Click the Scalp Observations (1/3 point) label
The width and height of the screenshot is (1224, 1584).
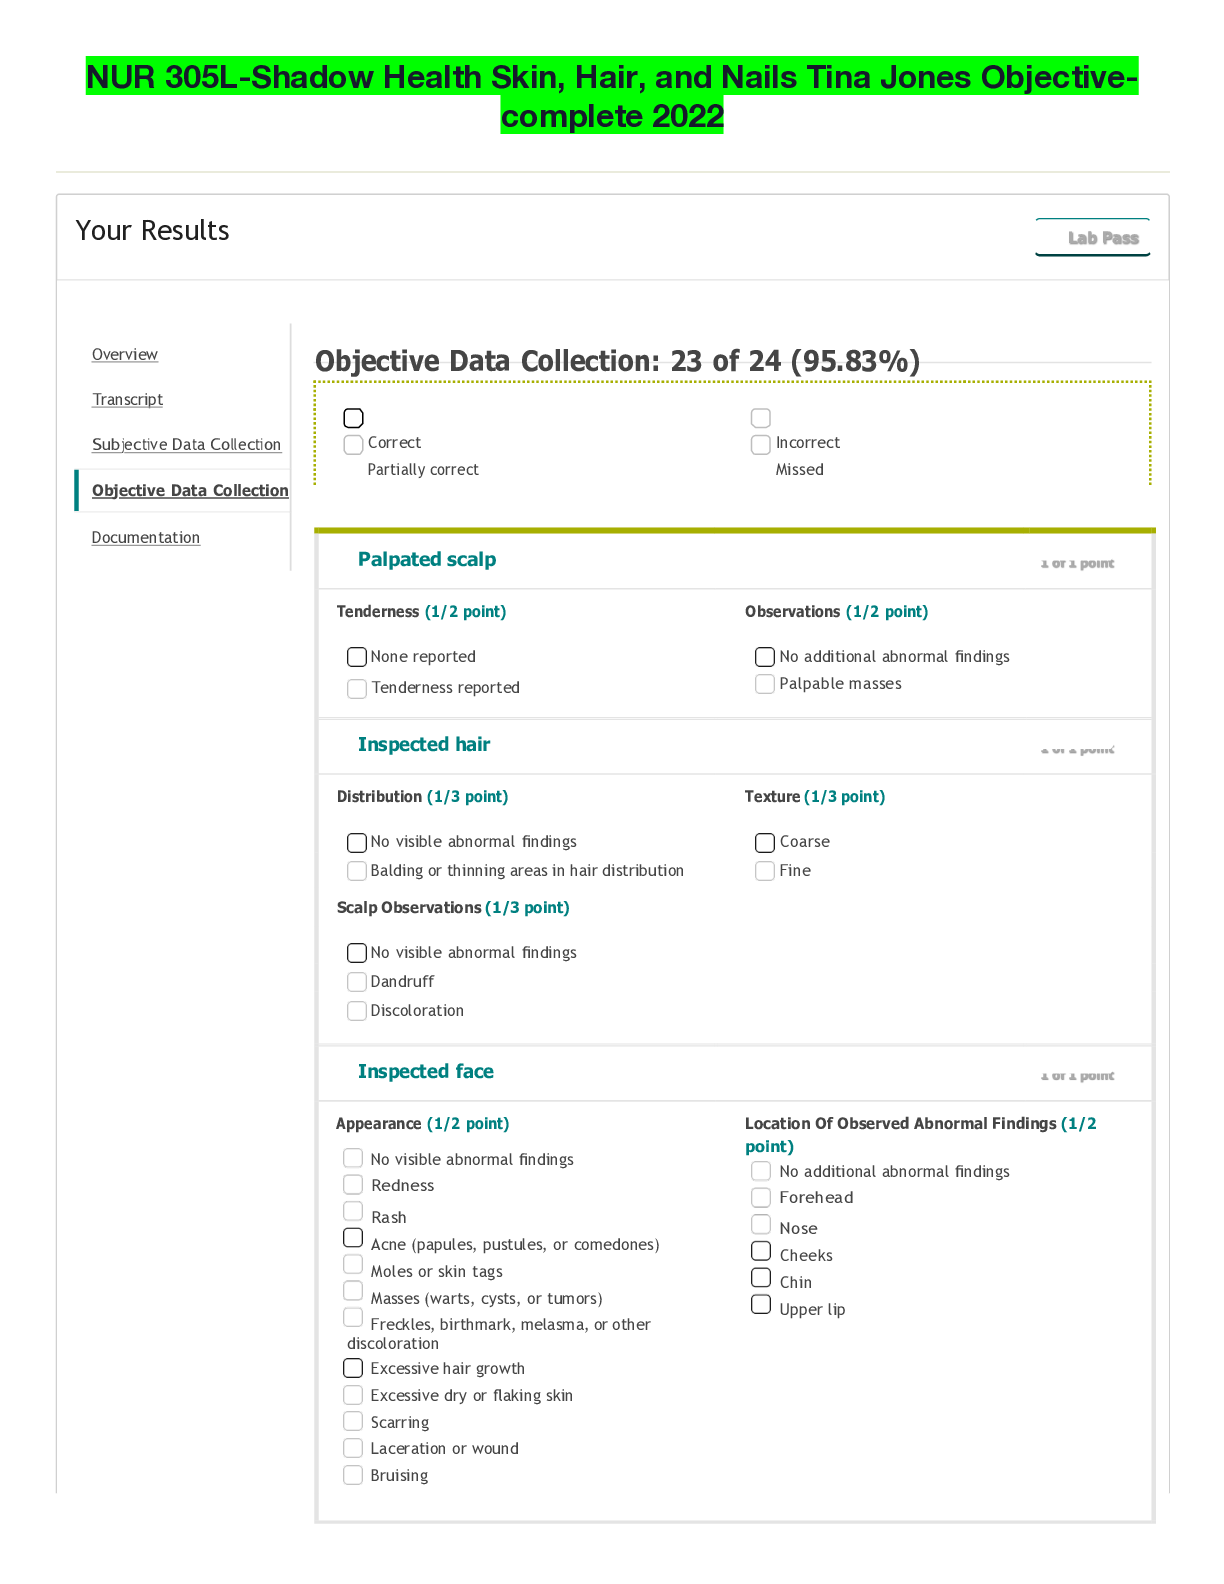point(453,908)
